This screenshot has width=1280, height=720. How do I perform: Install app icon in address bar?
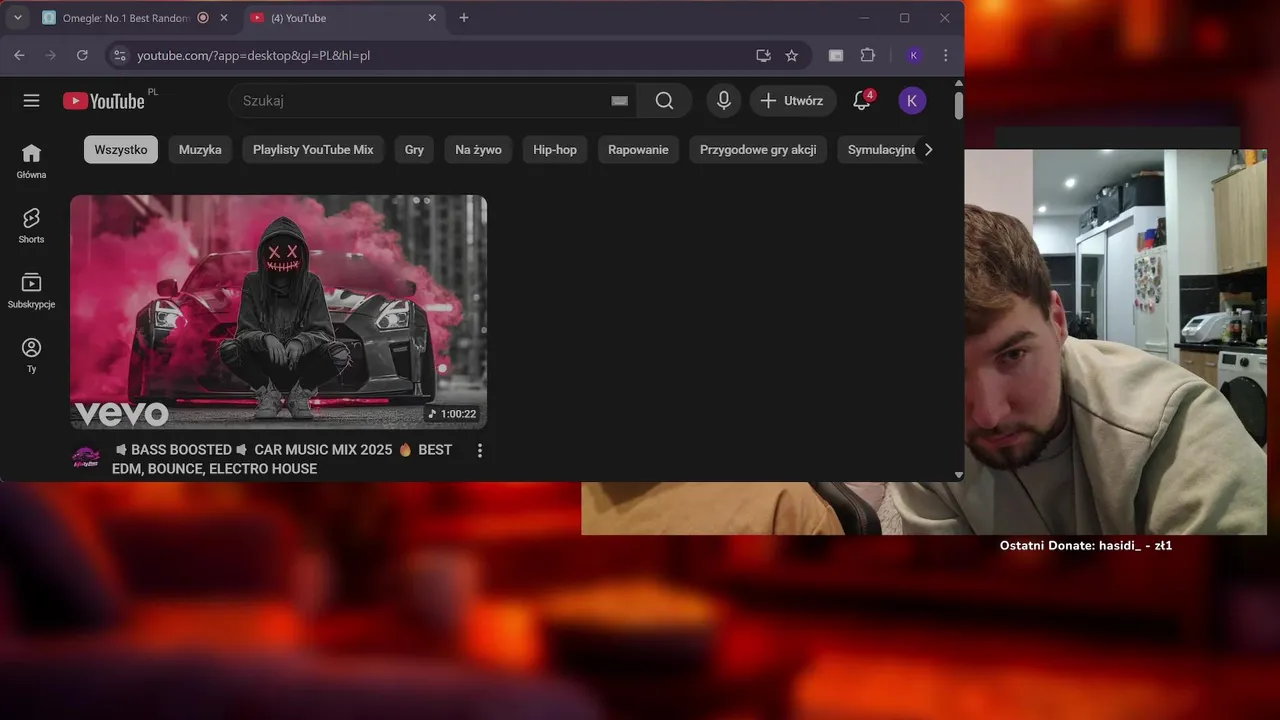tap(763, 56)
